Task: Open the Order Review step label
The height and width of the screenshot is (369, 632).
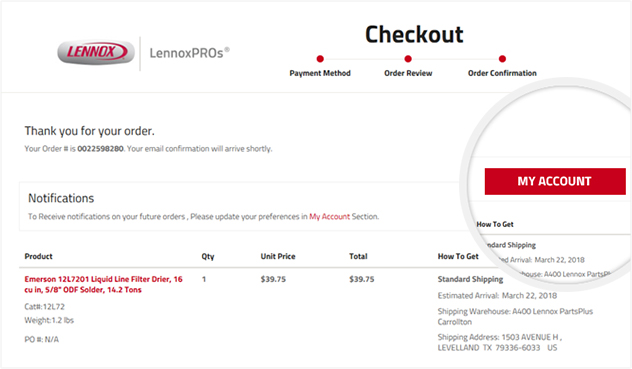Action: 408,73
